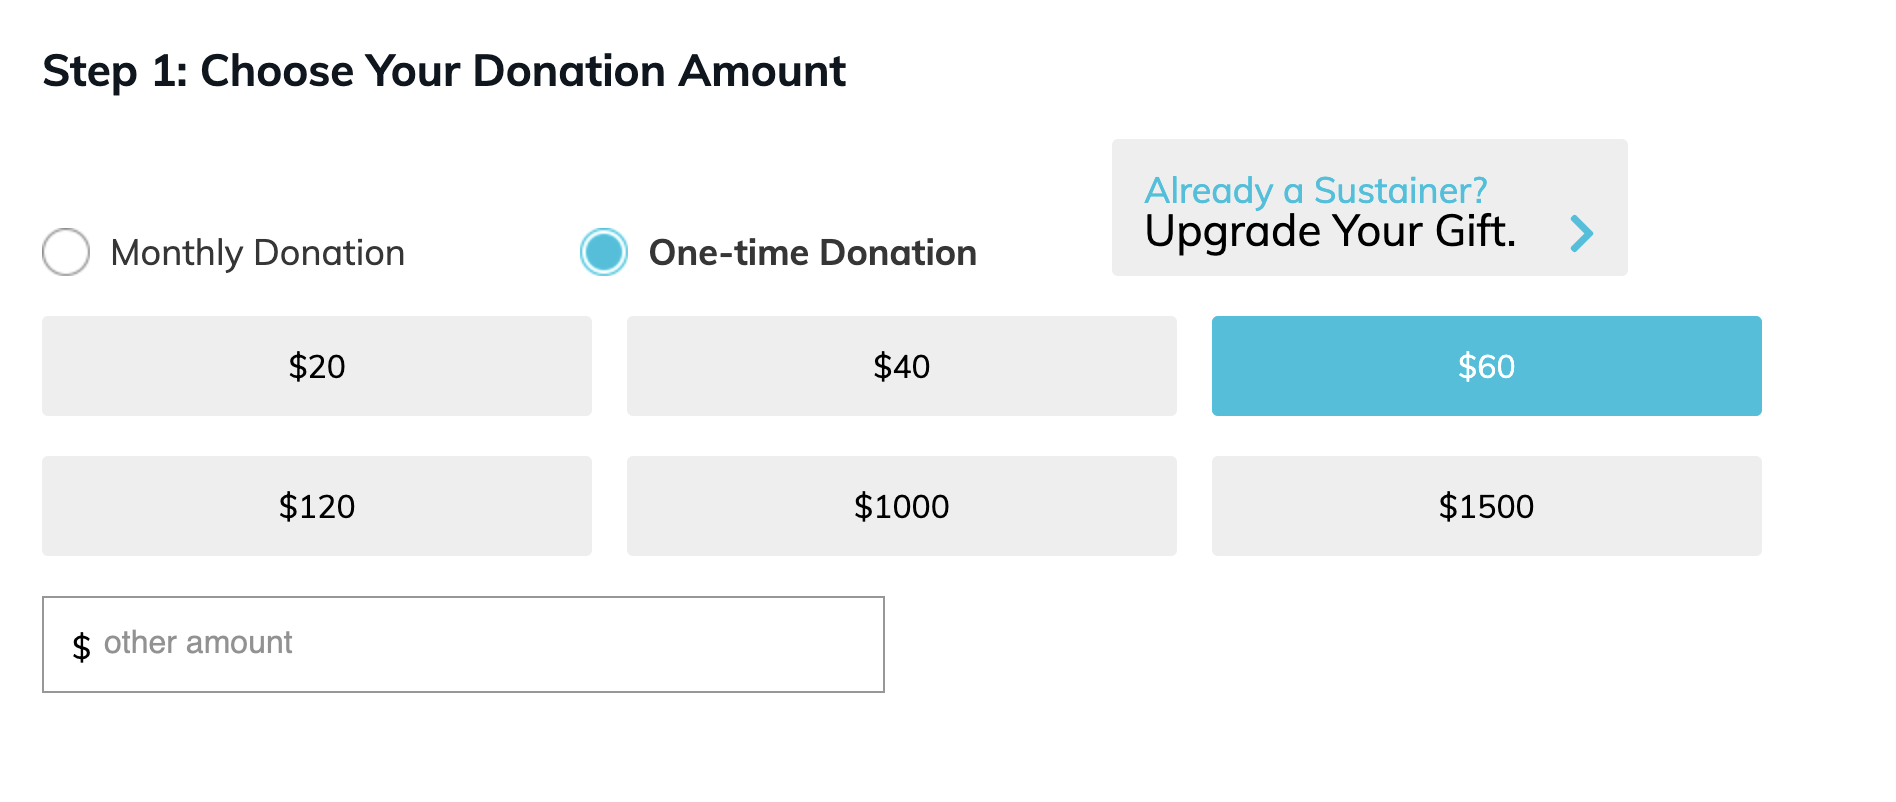Click the Monthly Donation label text
The width and height of the screenshot is (1896, 802).
point(257,253)
